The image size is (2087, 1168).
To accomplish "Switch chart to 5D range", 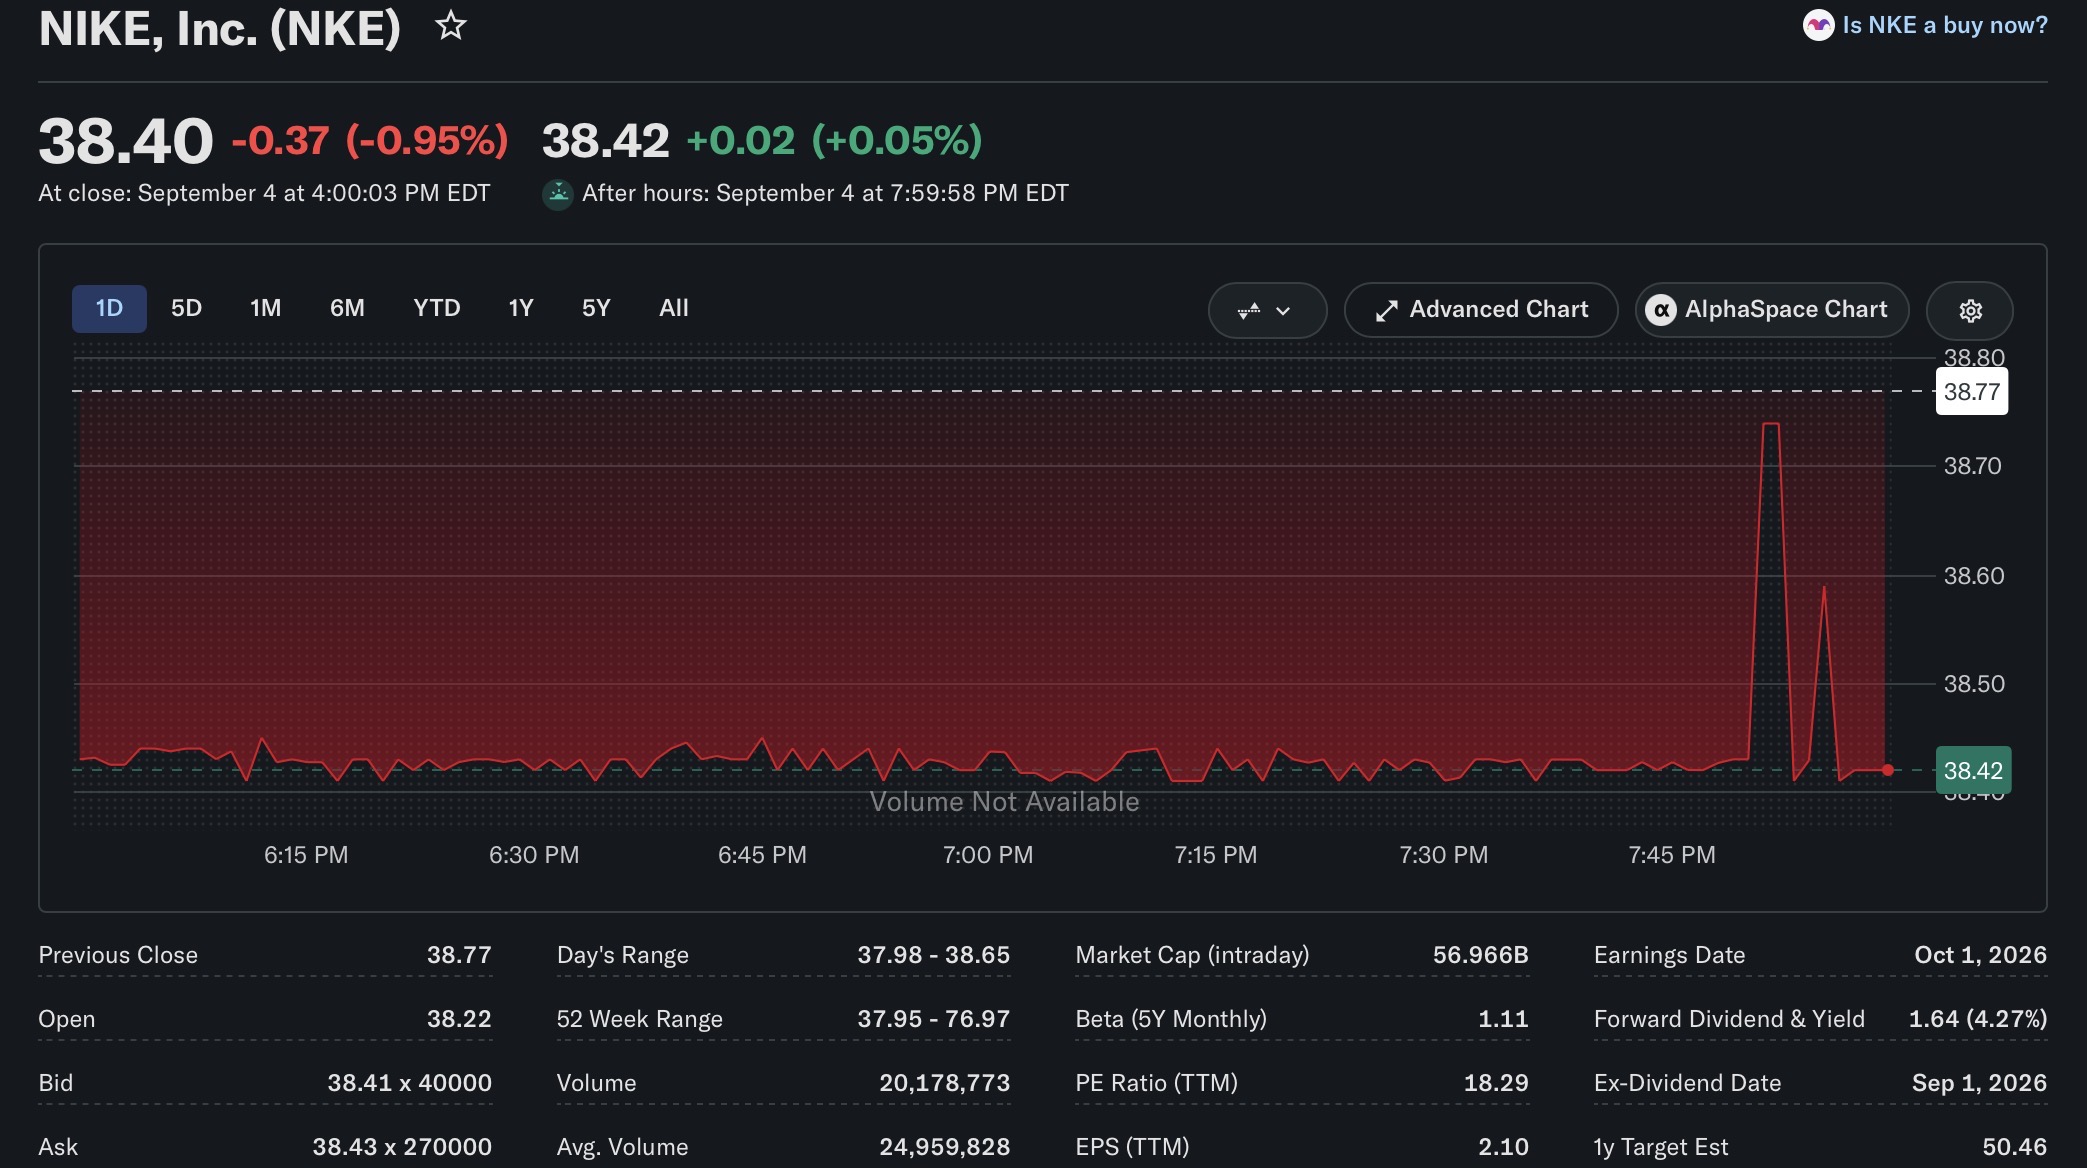I will coord(186,308).
